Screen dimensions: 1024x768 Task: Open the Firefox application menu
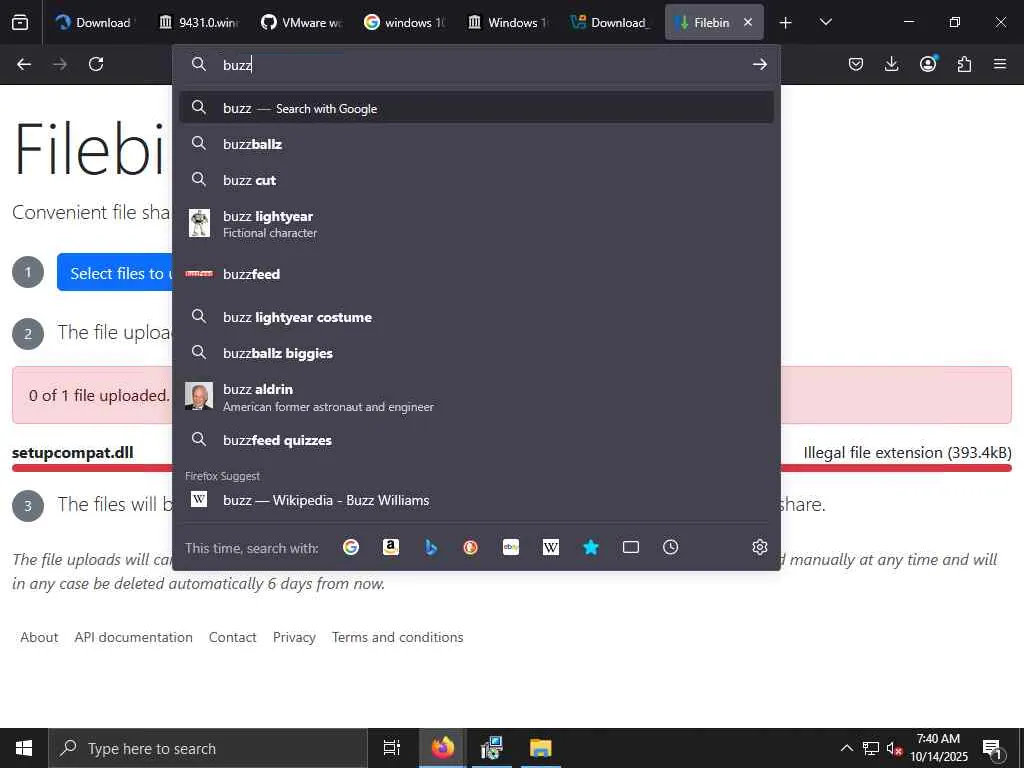1000,64
